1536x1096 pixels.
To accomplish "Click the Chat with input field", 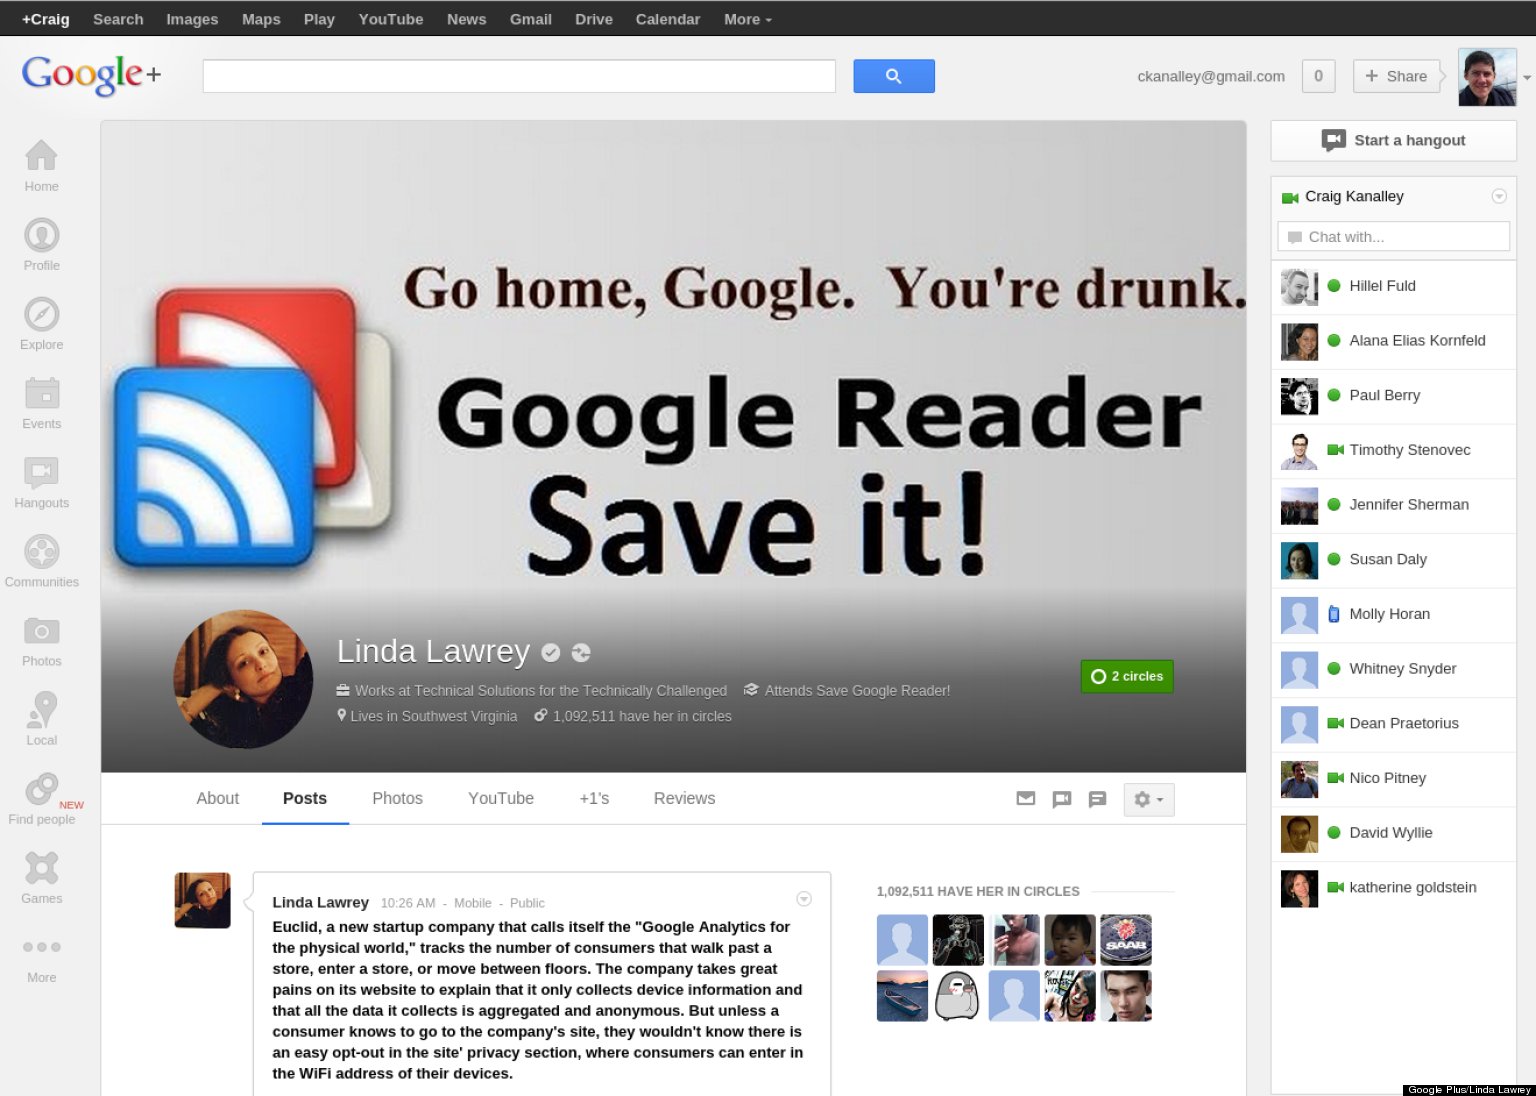I will 1393,236.
